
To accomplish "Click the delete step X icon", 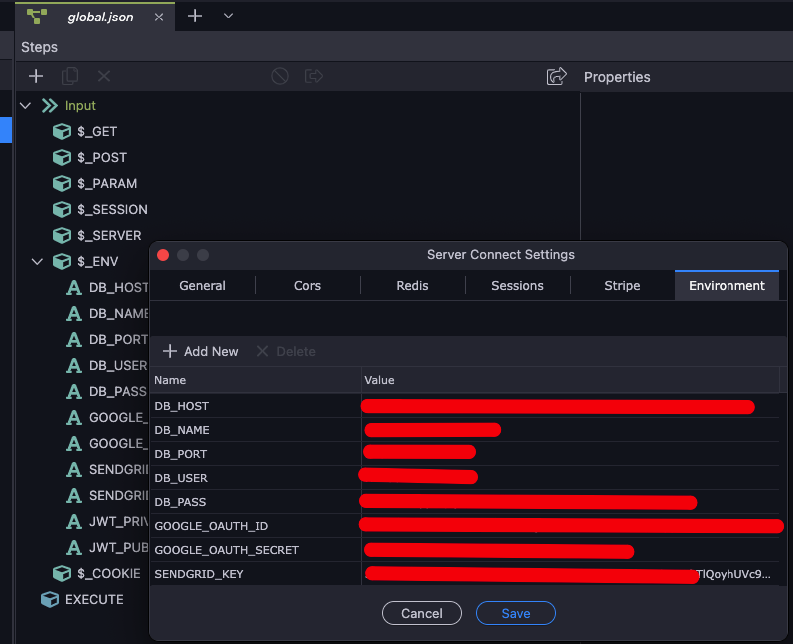I will pos(104,76).
